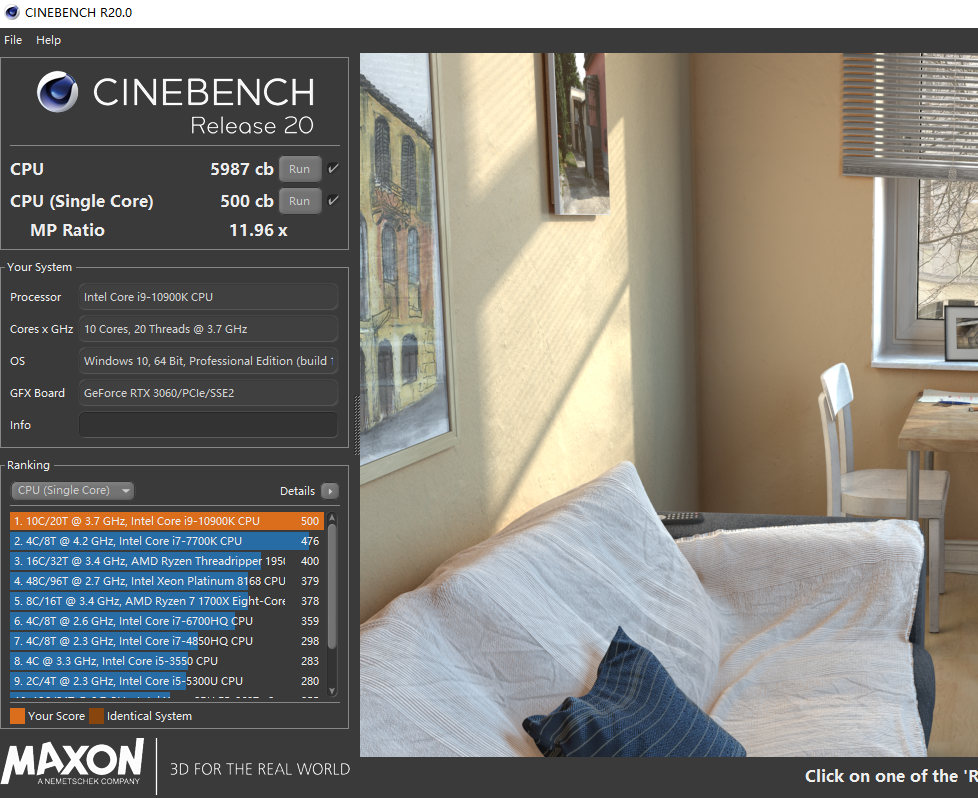
Task: Click the Cores x GHz field
Action: click(x=208, y=329)
